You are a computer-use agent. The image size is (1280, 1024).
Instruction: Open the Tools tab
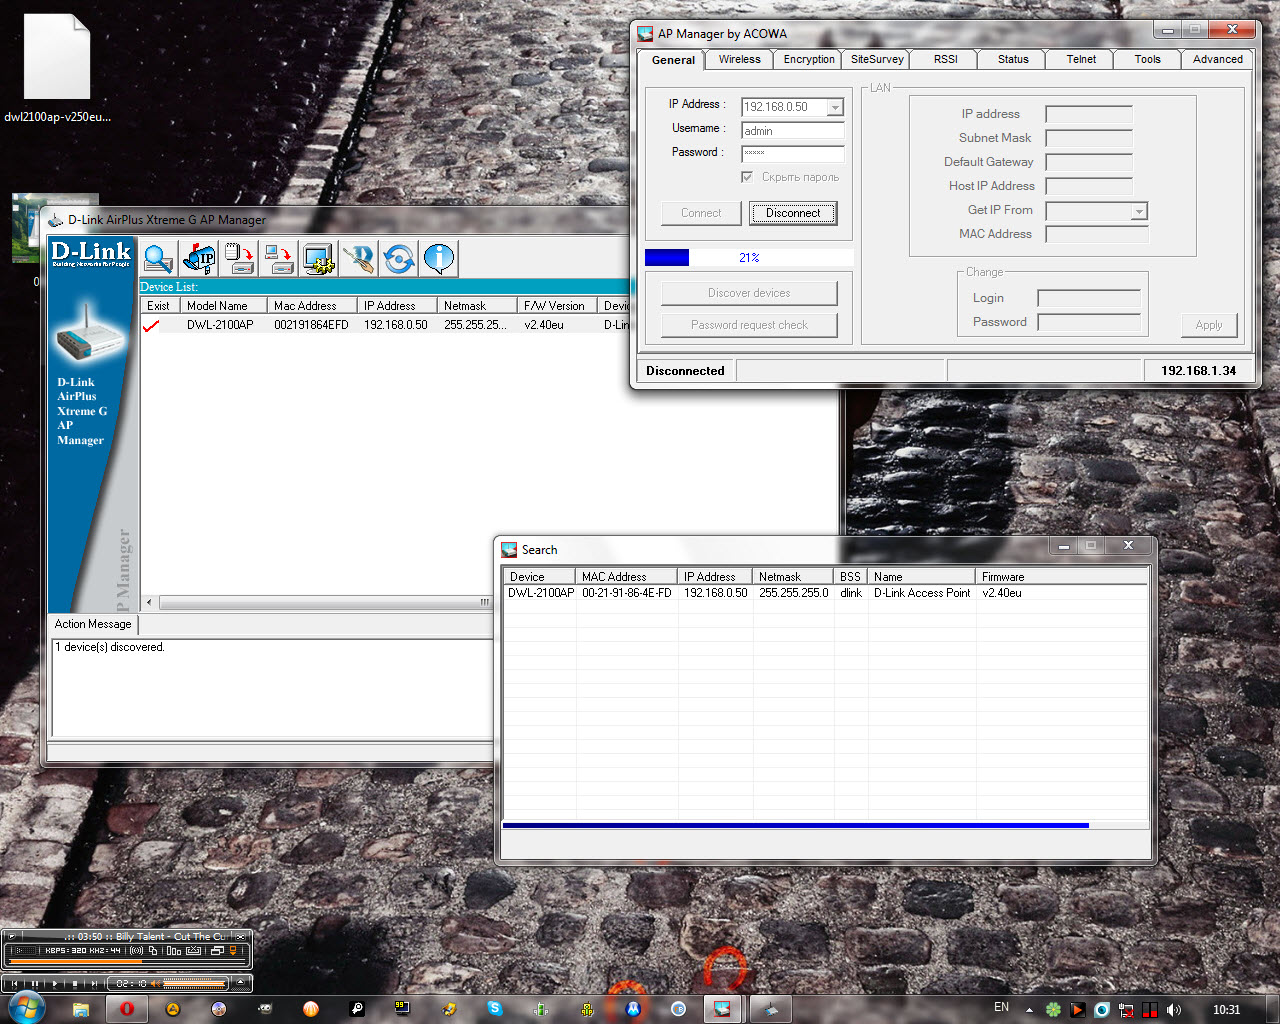pyautogui.click(x=1148, y=59)
